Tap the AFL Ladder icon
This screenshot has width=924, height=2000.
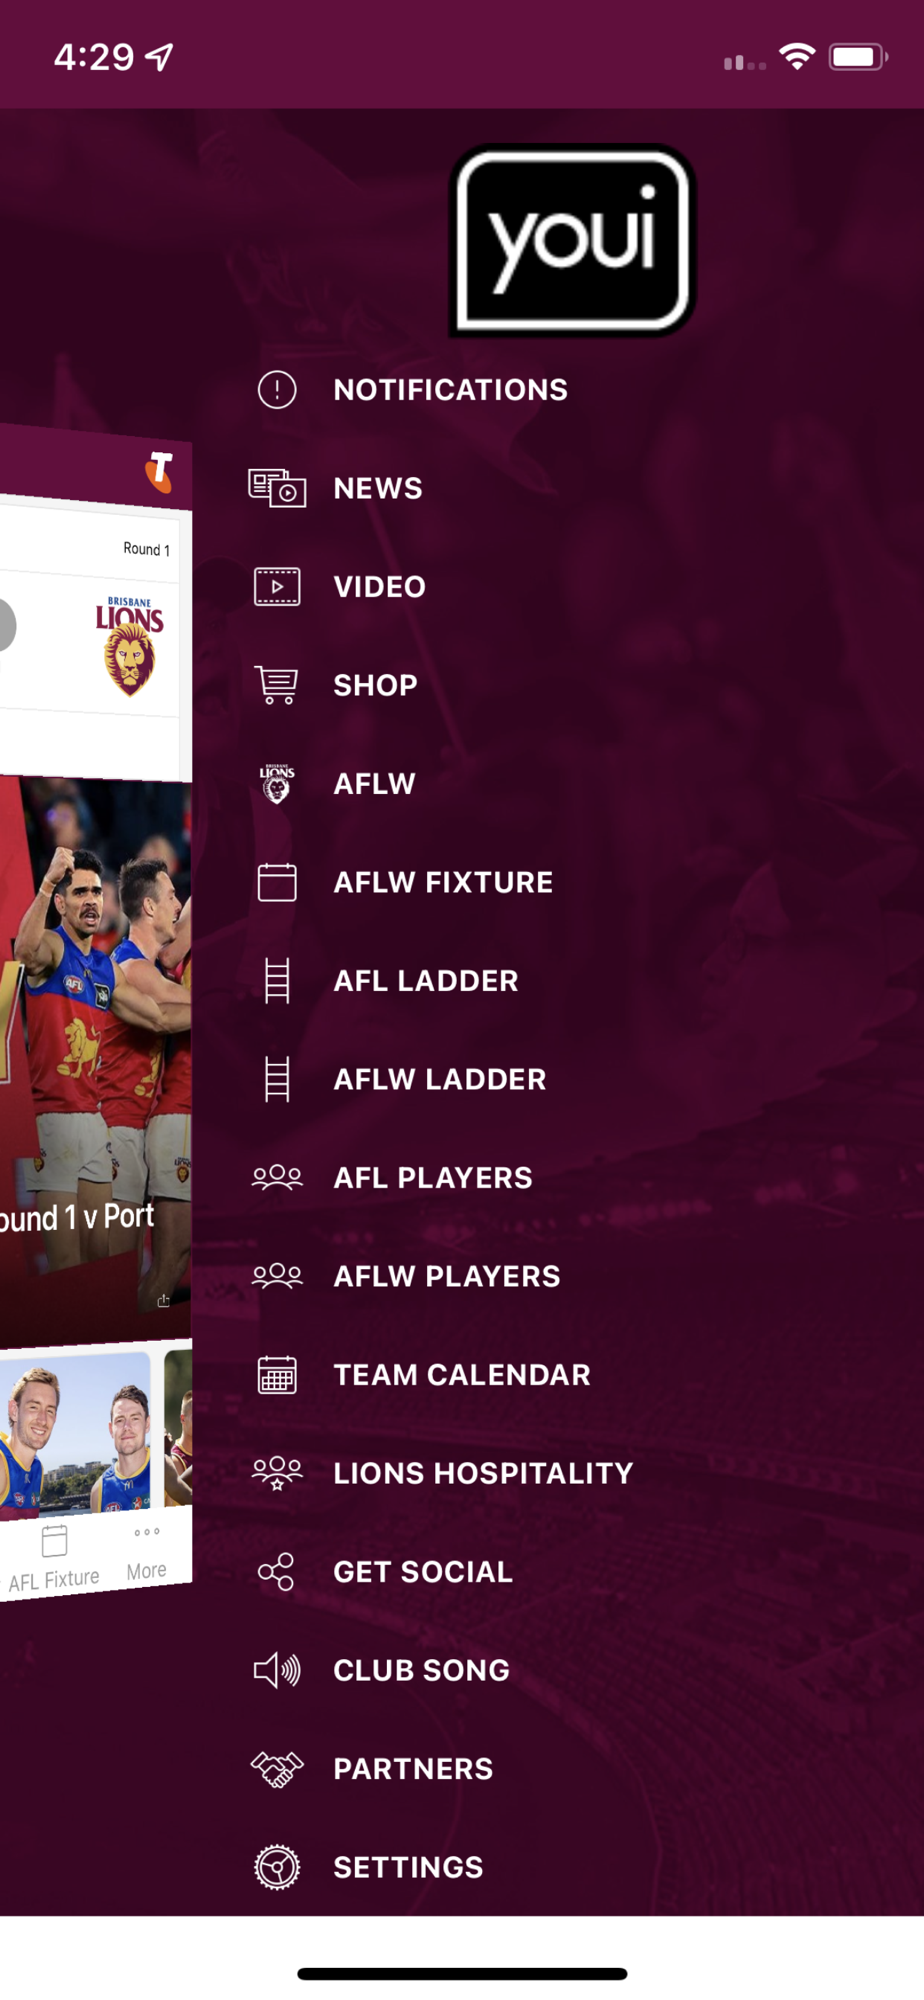tap(277, 981)
